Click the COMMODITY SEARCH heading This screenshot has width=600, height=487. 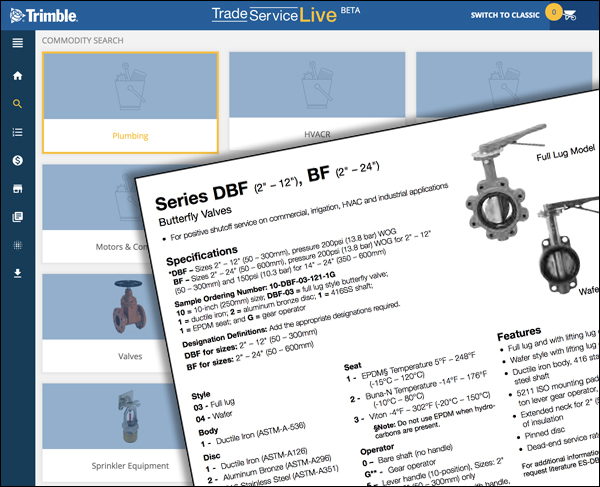pyautogui.click(x=83, y=41)
